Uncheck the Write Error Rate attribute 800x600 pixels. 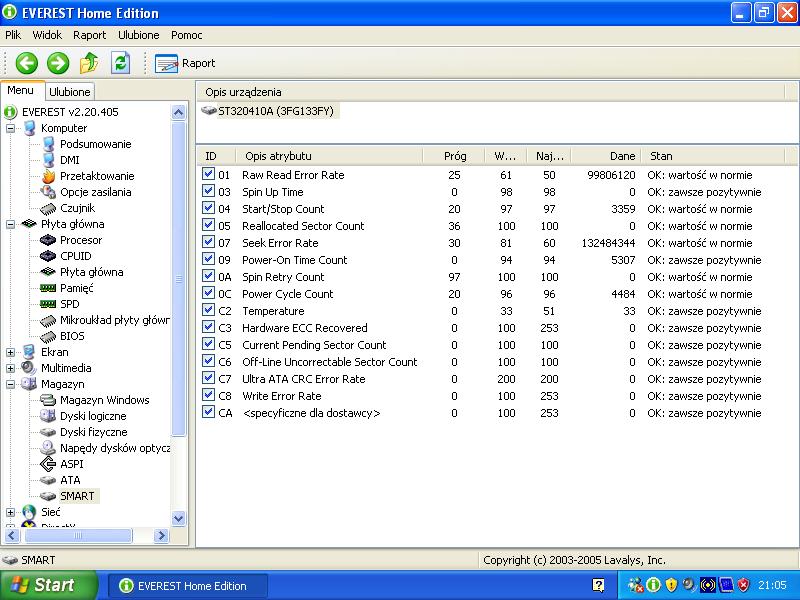click(208, 395)
